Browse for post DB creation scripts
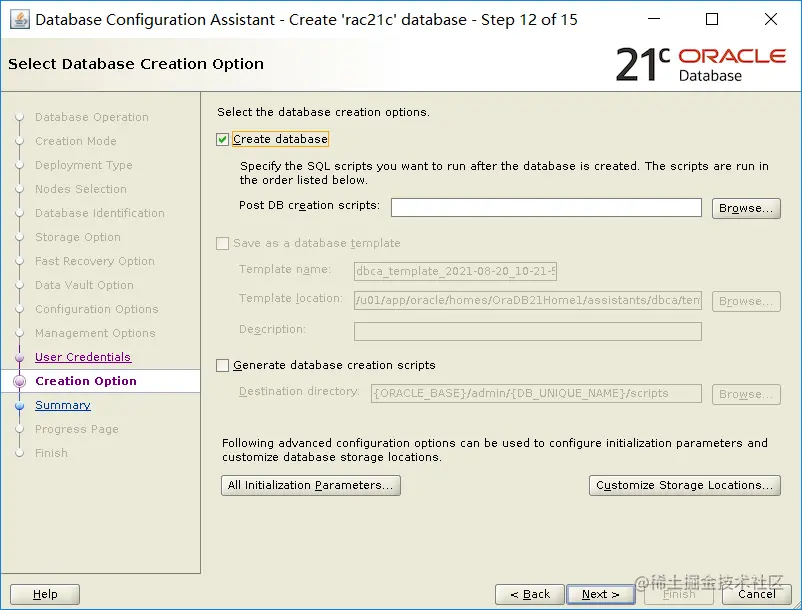Screen dimensions: 802x610 [746, 208]
